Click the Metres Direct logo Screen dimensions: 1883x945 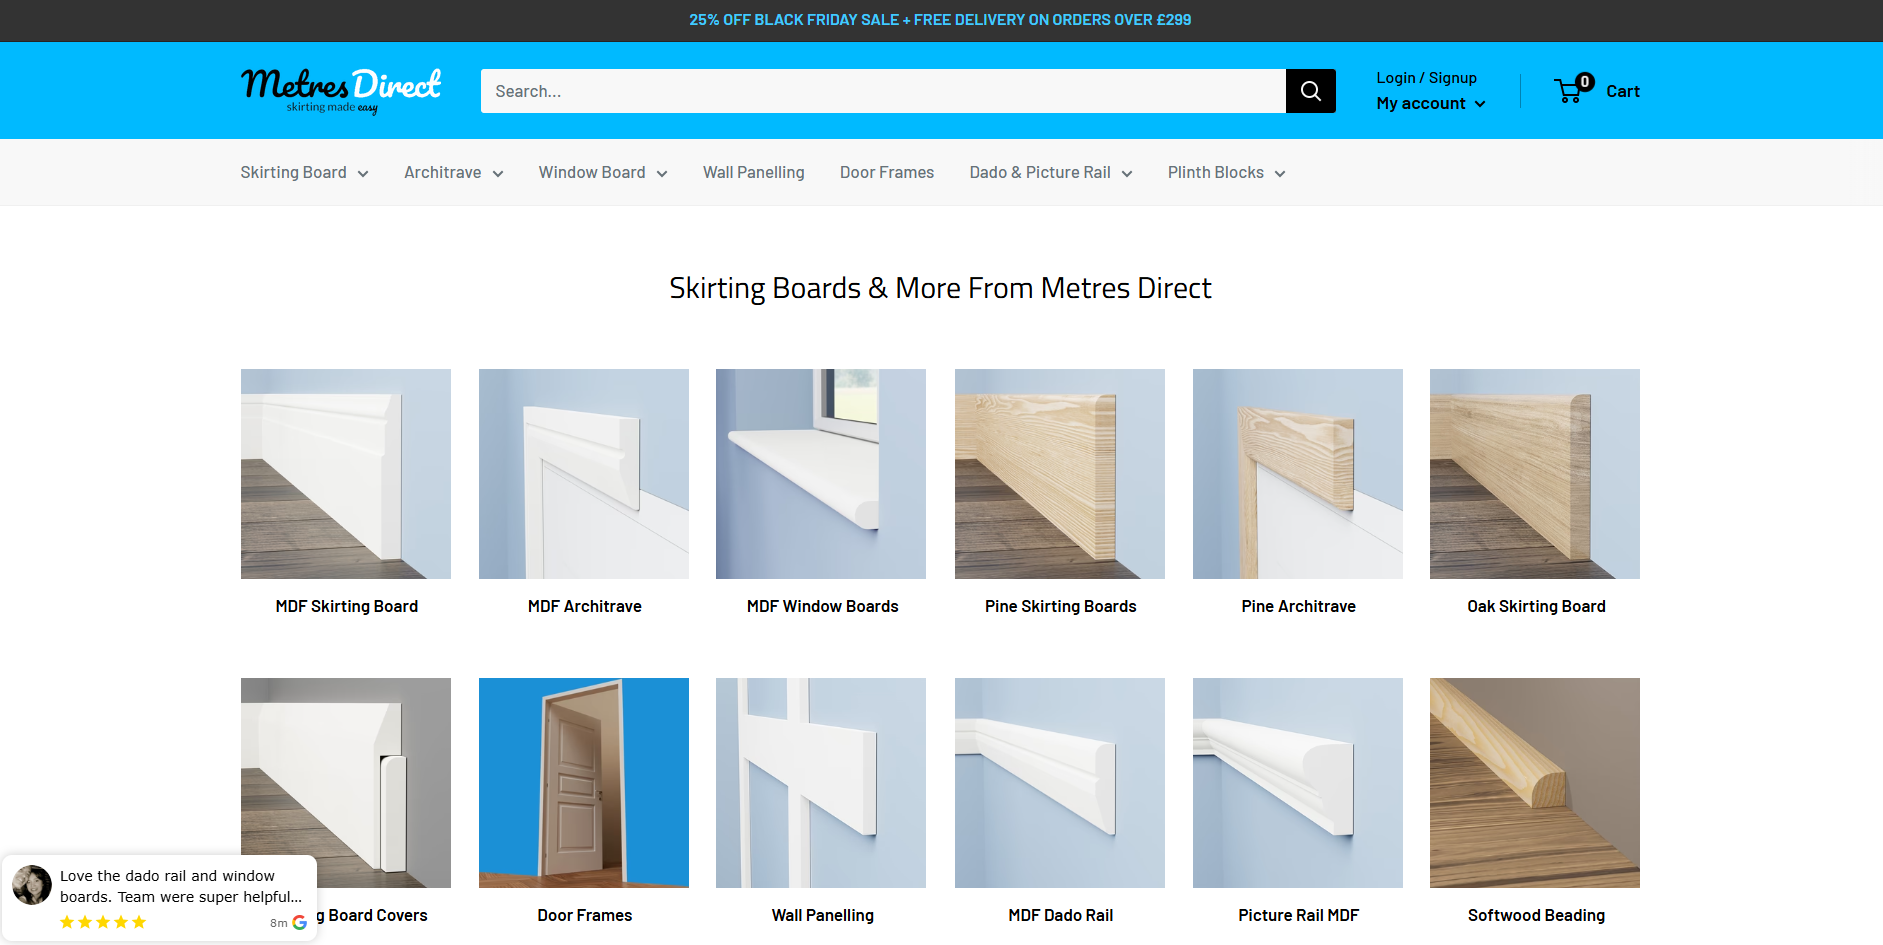pyautogui.click(x=340, y=90)
